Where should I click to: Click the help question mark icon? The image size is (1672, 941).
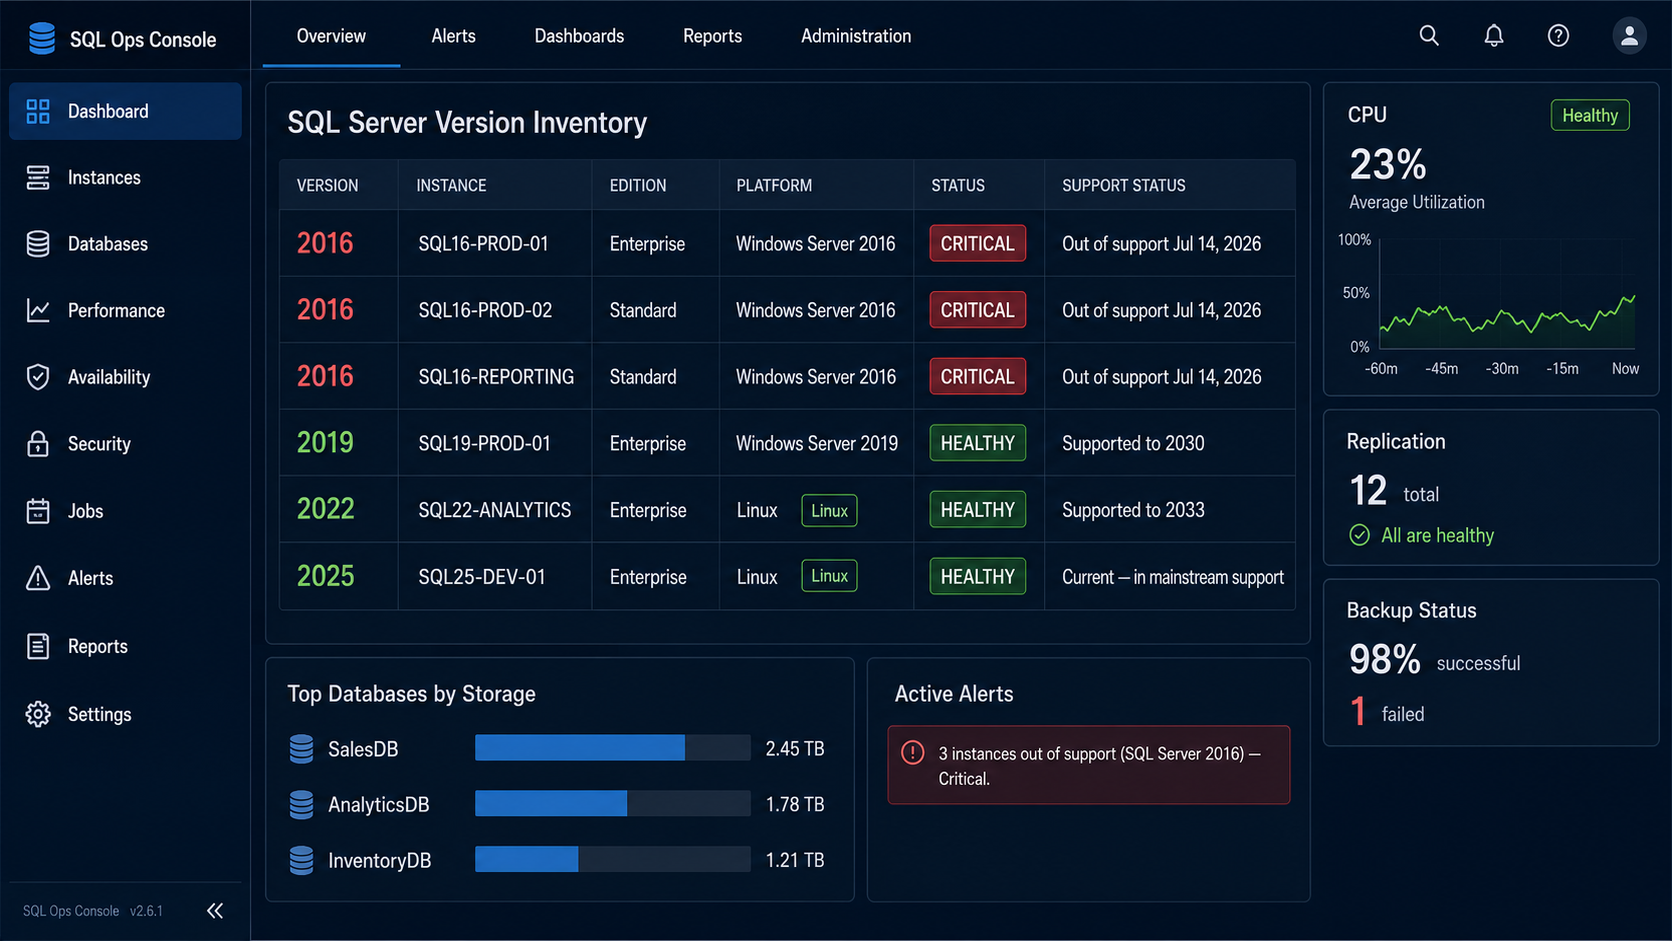(1558, 36)
